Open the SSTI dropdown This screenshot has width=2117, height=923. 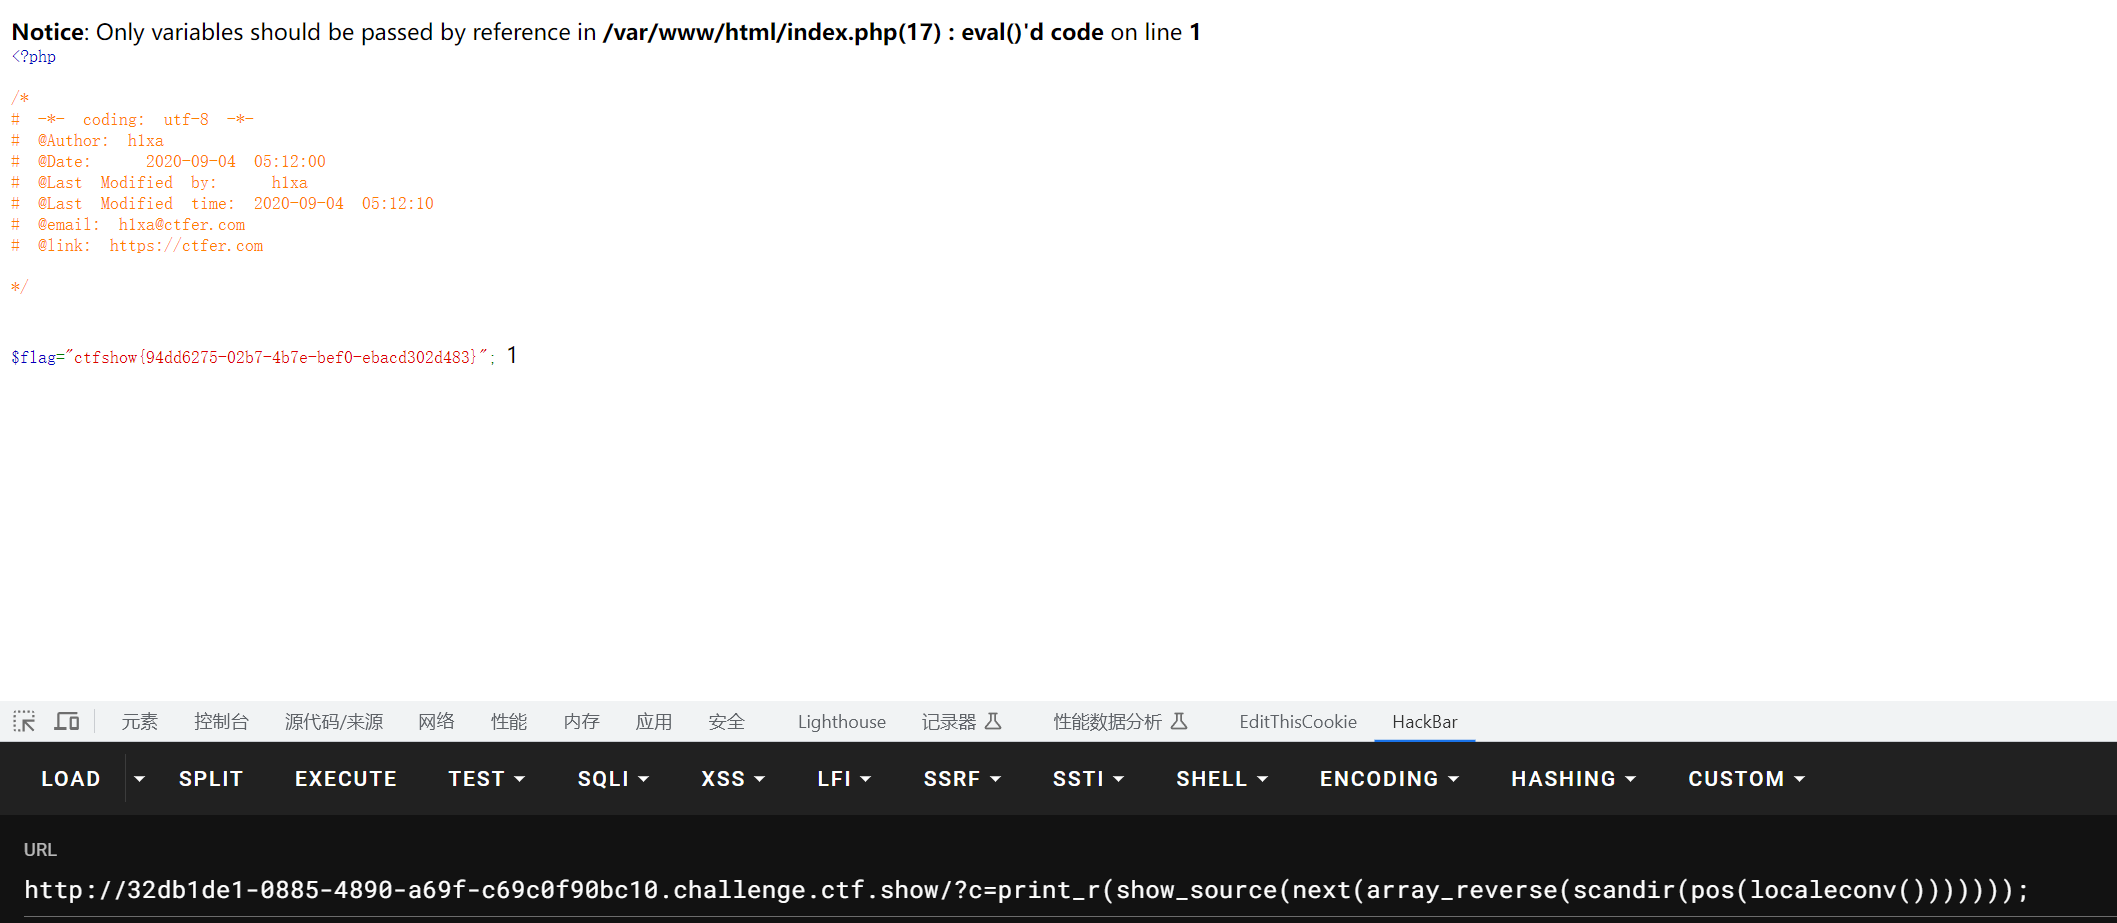(x=1088, y=779)
